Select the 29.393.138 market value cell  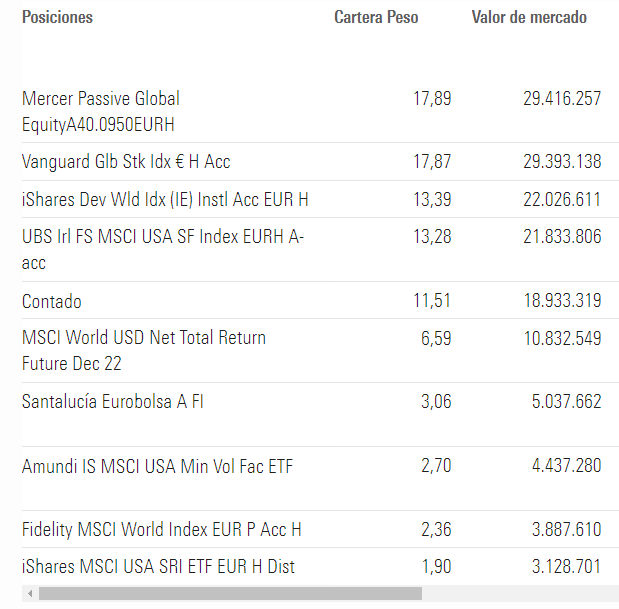562,161
